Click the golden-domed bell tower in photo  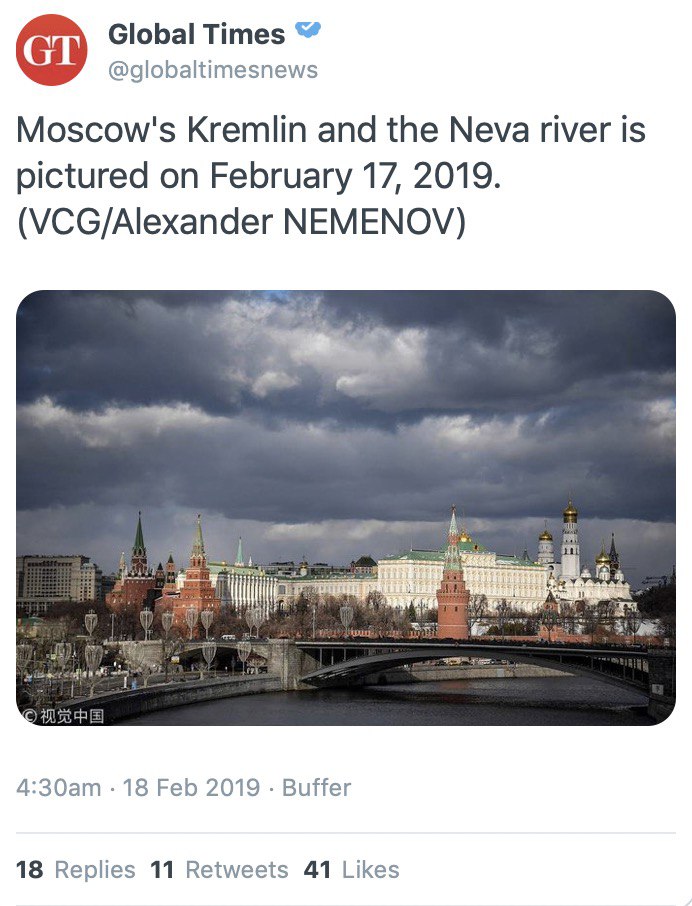[x=570, y=545]
